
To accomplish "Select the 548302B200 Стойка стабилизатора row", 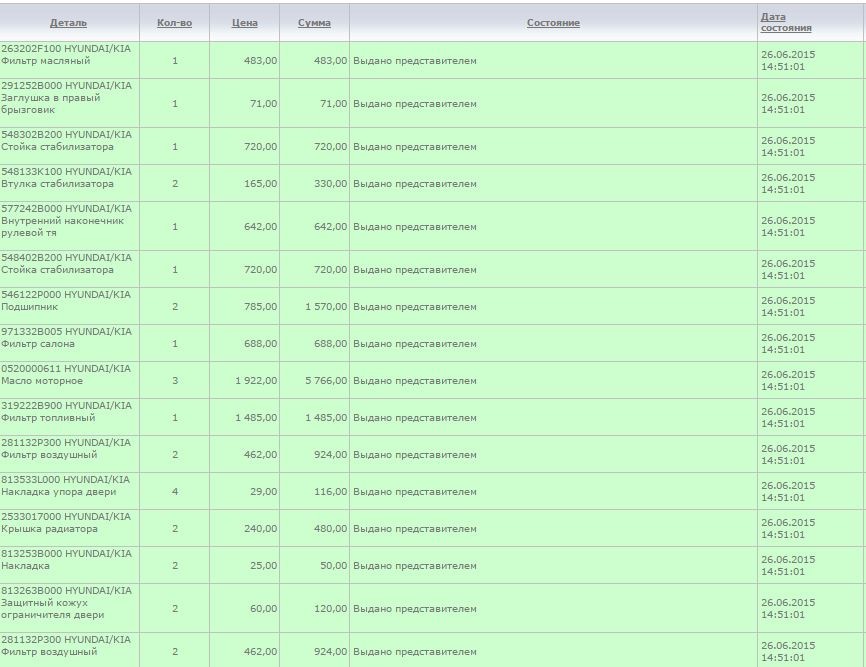I will (432, 146).
